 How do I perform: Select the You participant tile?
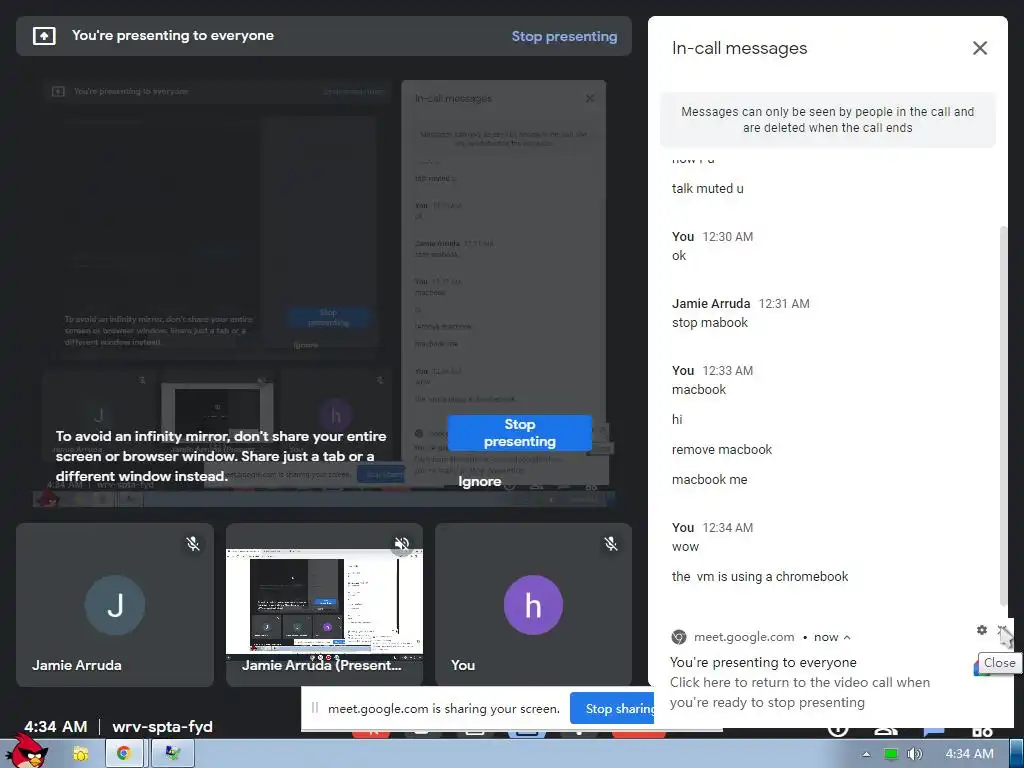pyautogui.click(x=533, y=605)
